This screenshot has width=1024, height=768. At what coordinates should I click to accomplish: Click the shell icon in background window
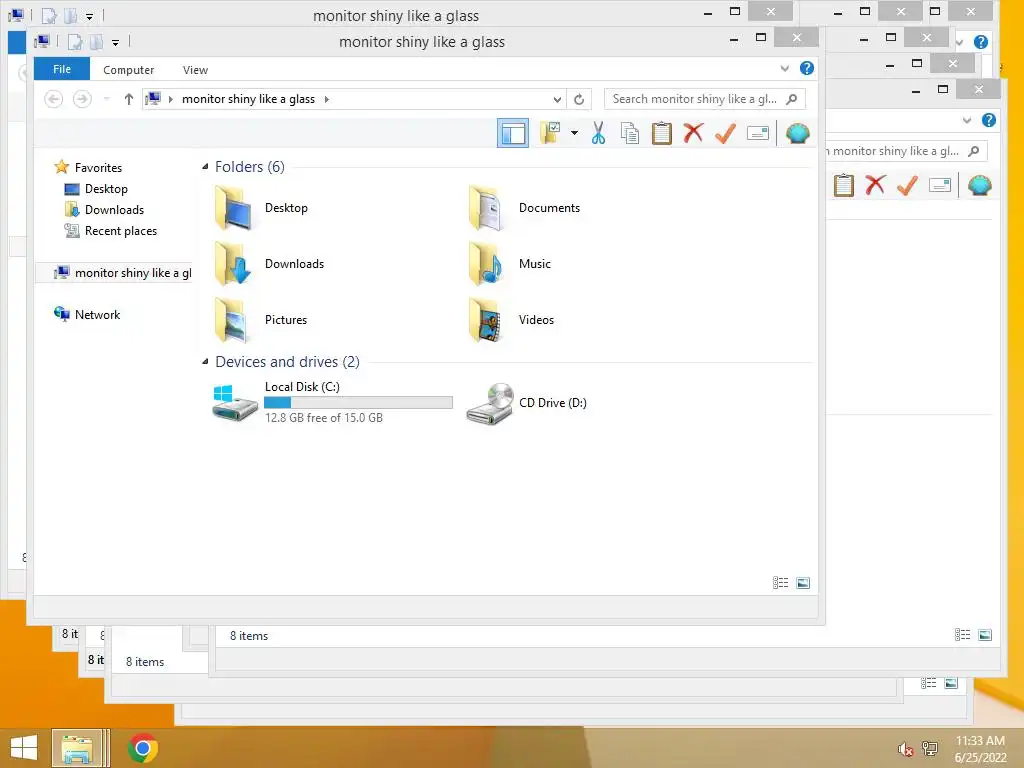click(x=980, y=185)
